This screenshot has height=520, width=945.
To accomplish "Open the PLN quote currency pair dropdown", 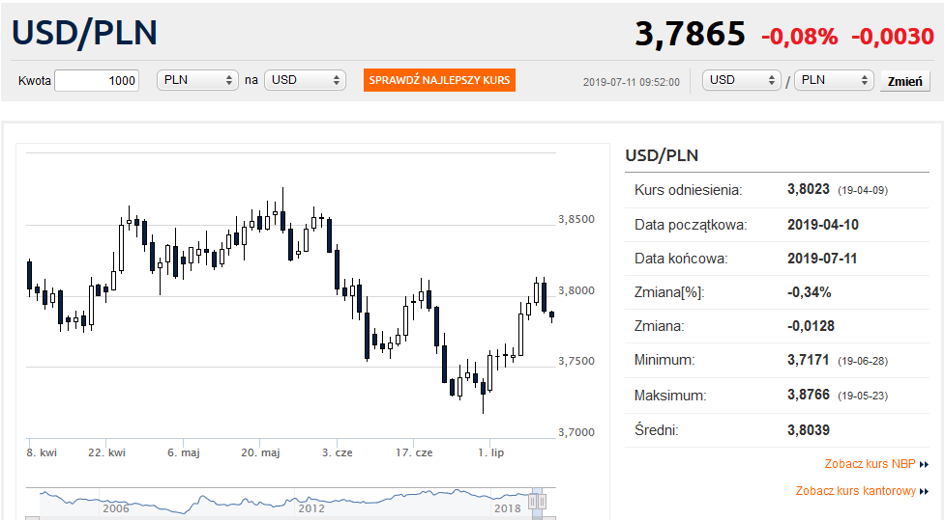I will (834, 80).
